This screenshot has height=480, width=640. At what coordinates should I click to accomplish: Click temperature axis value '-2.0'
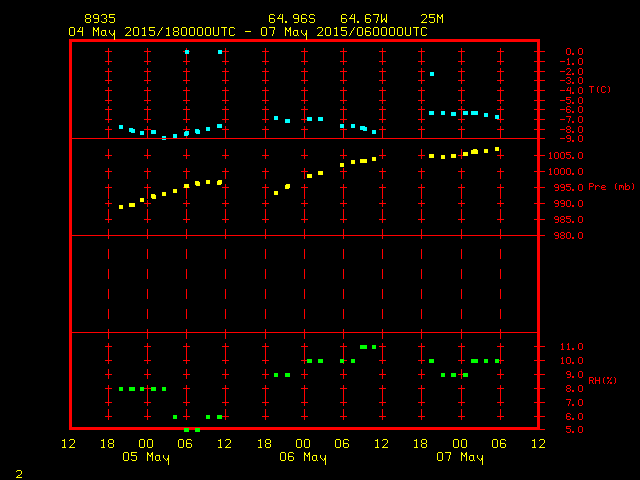[571, 72]
